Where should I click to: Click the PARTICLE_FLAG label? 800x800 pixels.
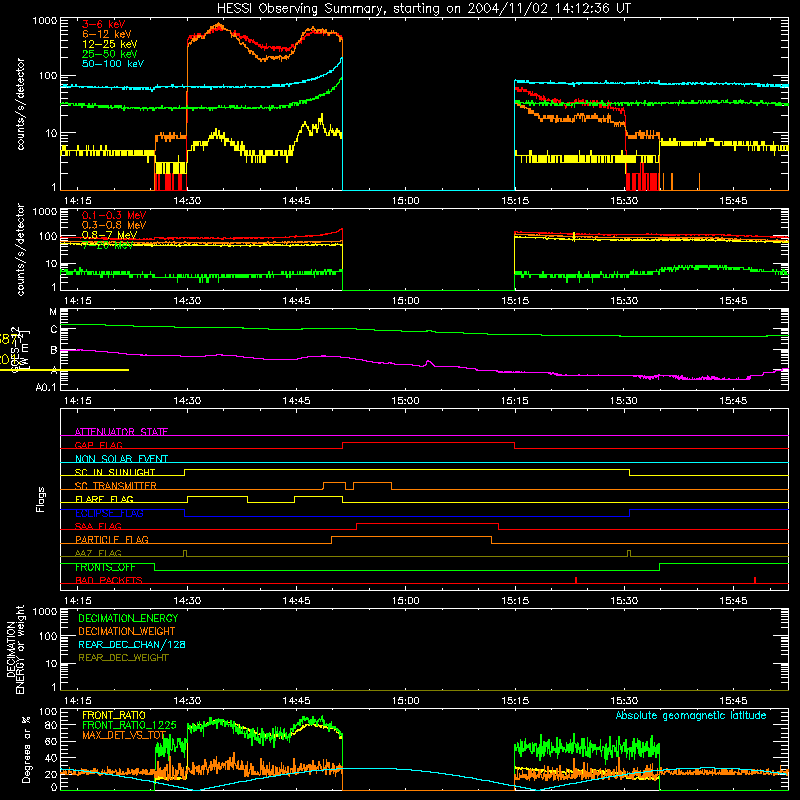(x=112, y=539)
